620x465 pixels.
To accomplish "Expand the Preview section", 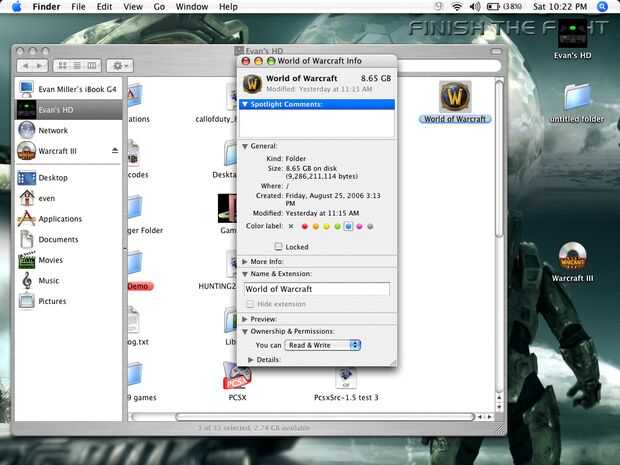I will pyautogui.click(x=245, y=319).
